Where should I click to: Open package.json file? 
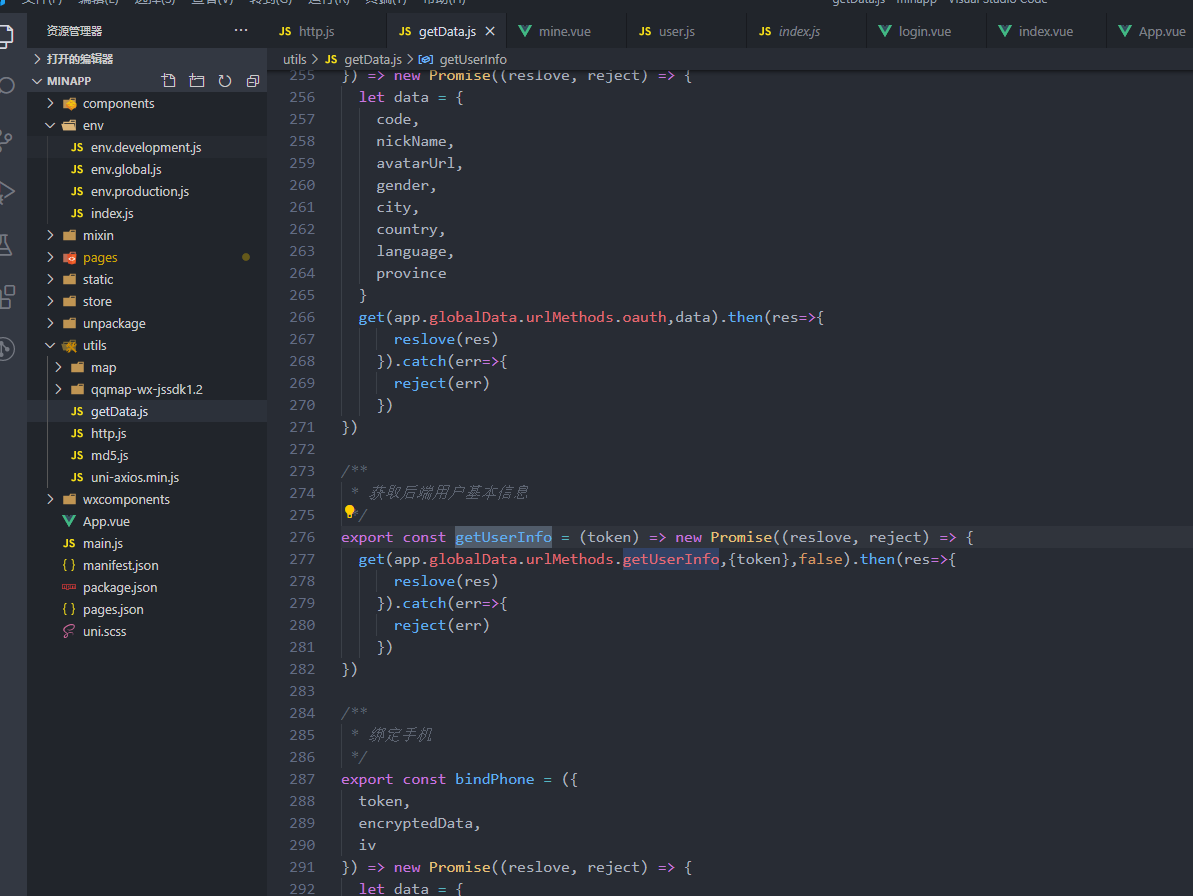(x=147, y=587)
